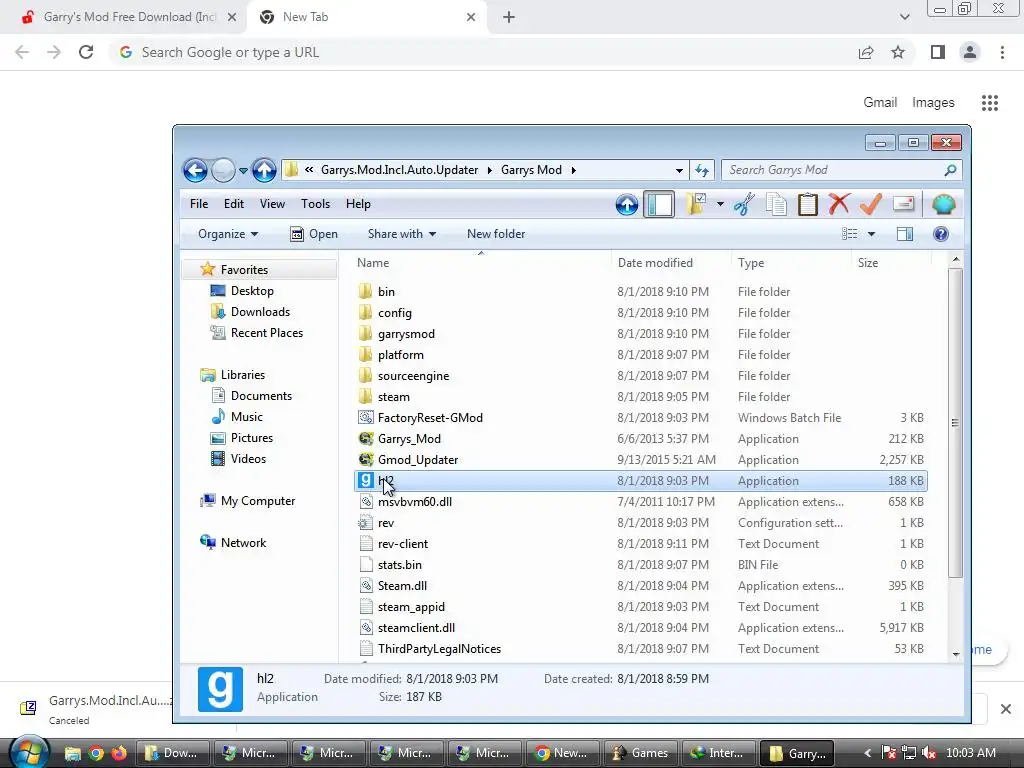
Task: Click the Explorer Back arrow button
Action: click(x=195, y=170)
